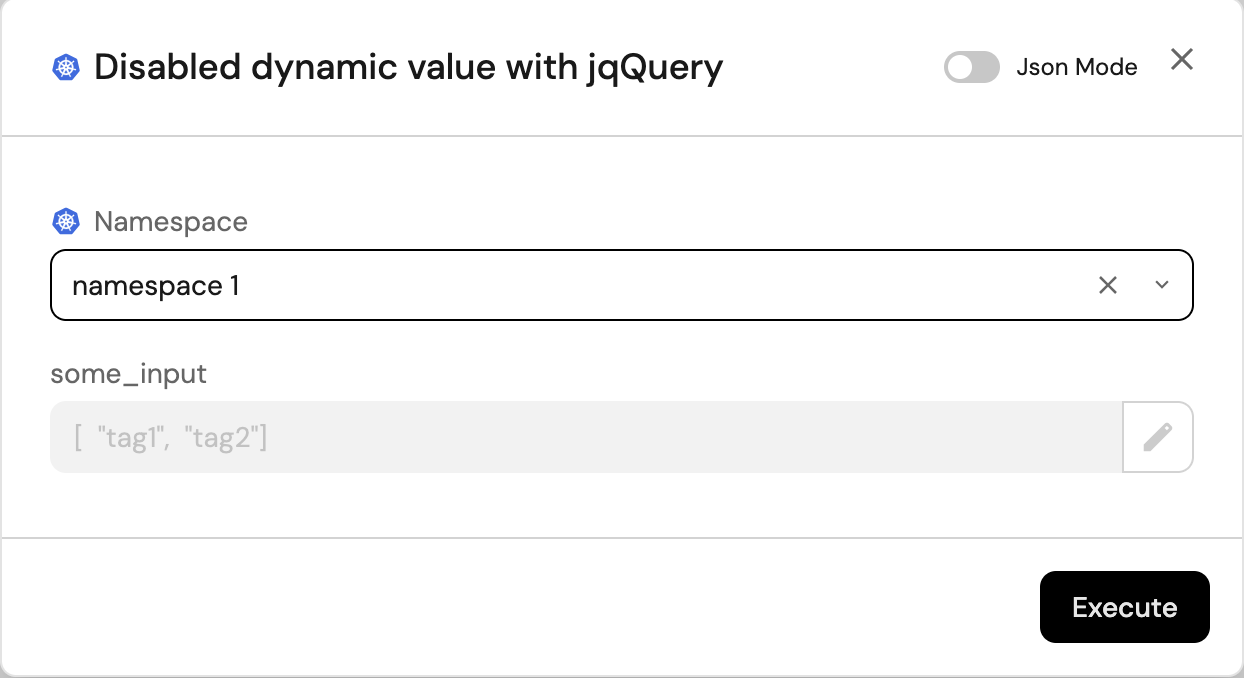Image resolution: width=1244 pixels, height=678 pixels.
Task: Click the Json Mode menu label text
Action: 1077,67
